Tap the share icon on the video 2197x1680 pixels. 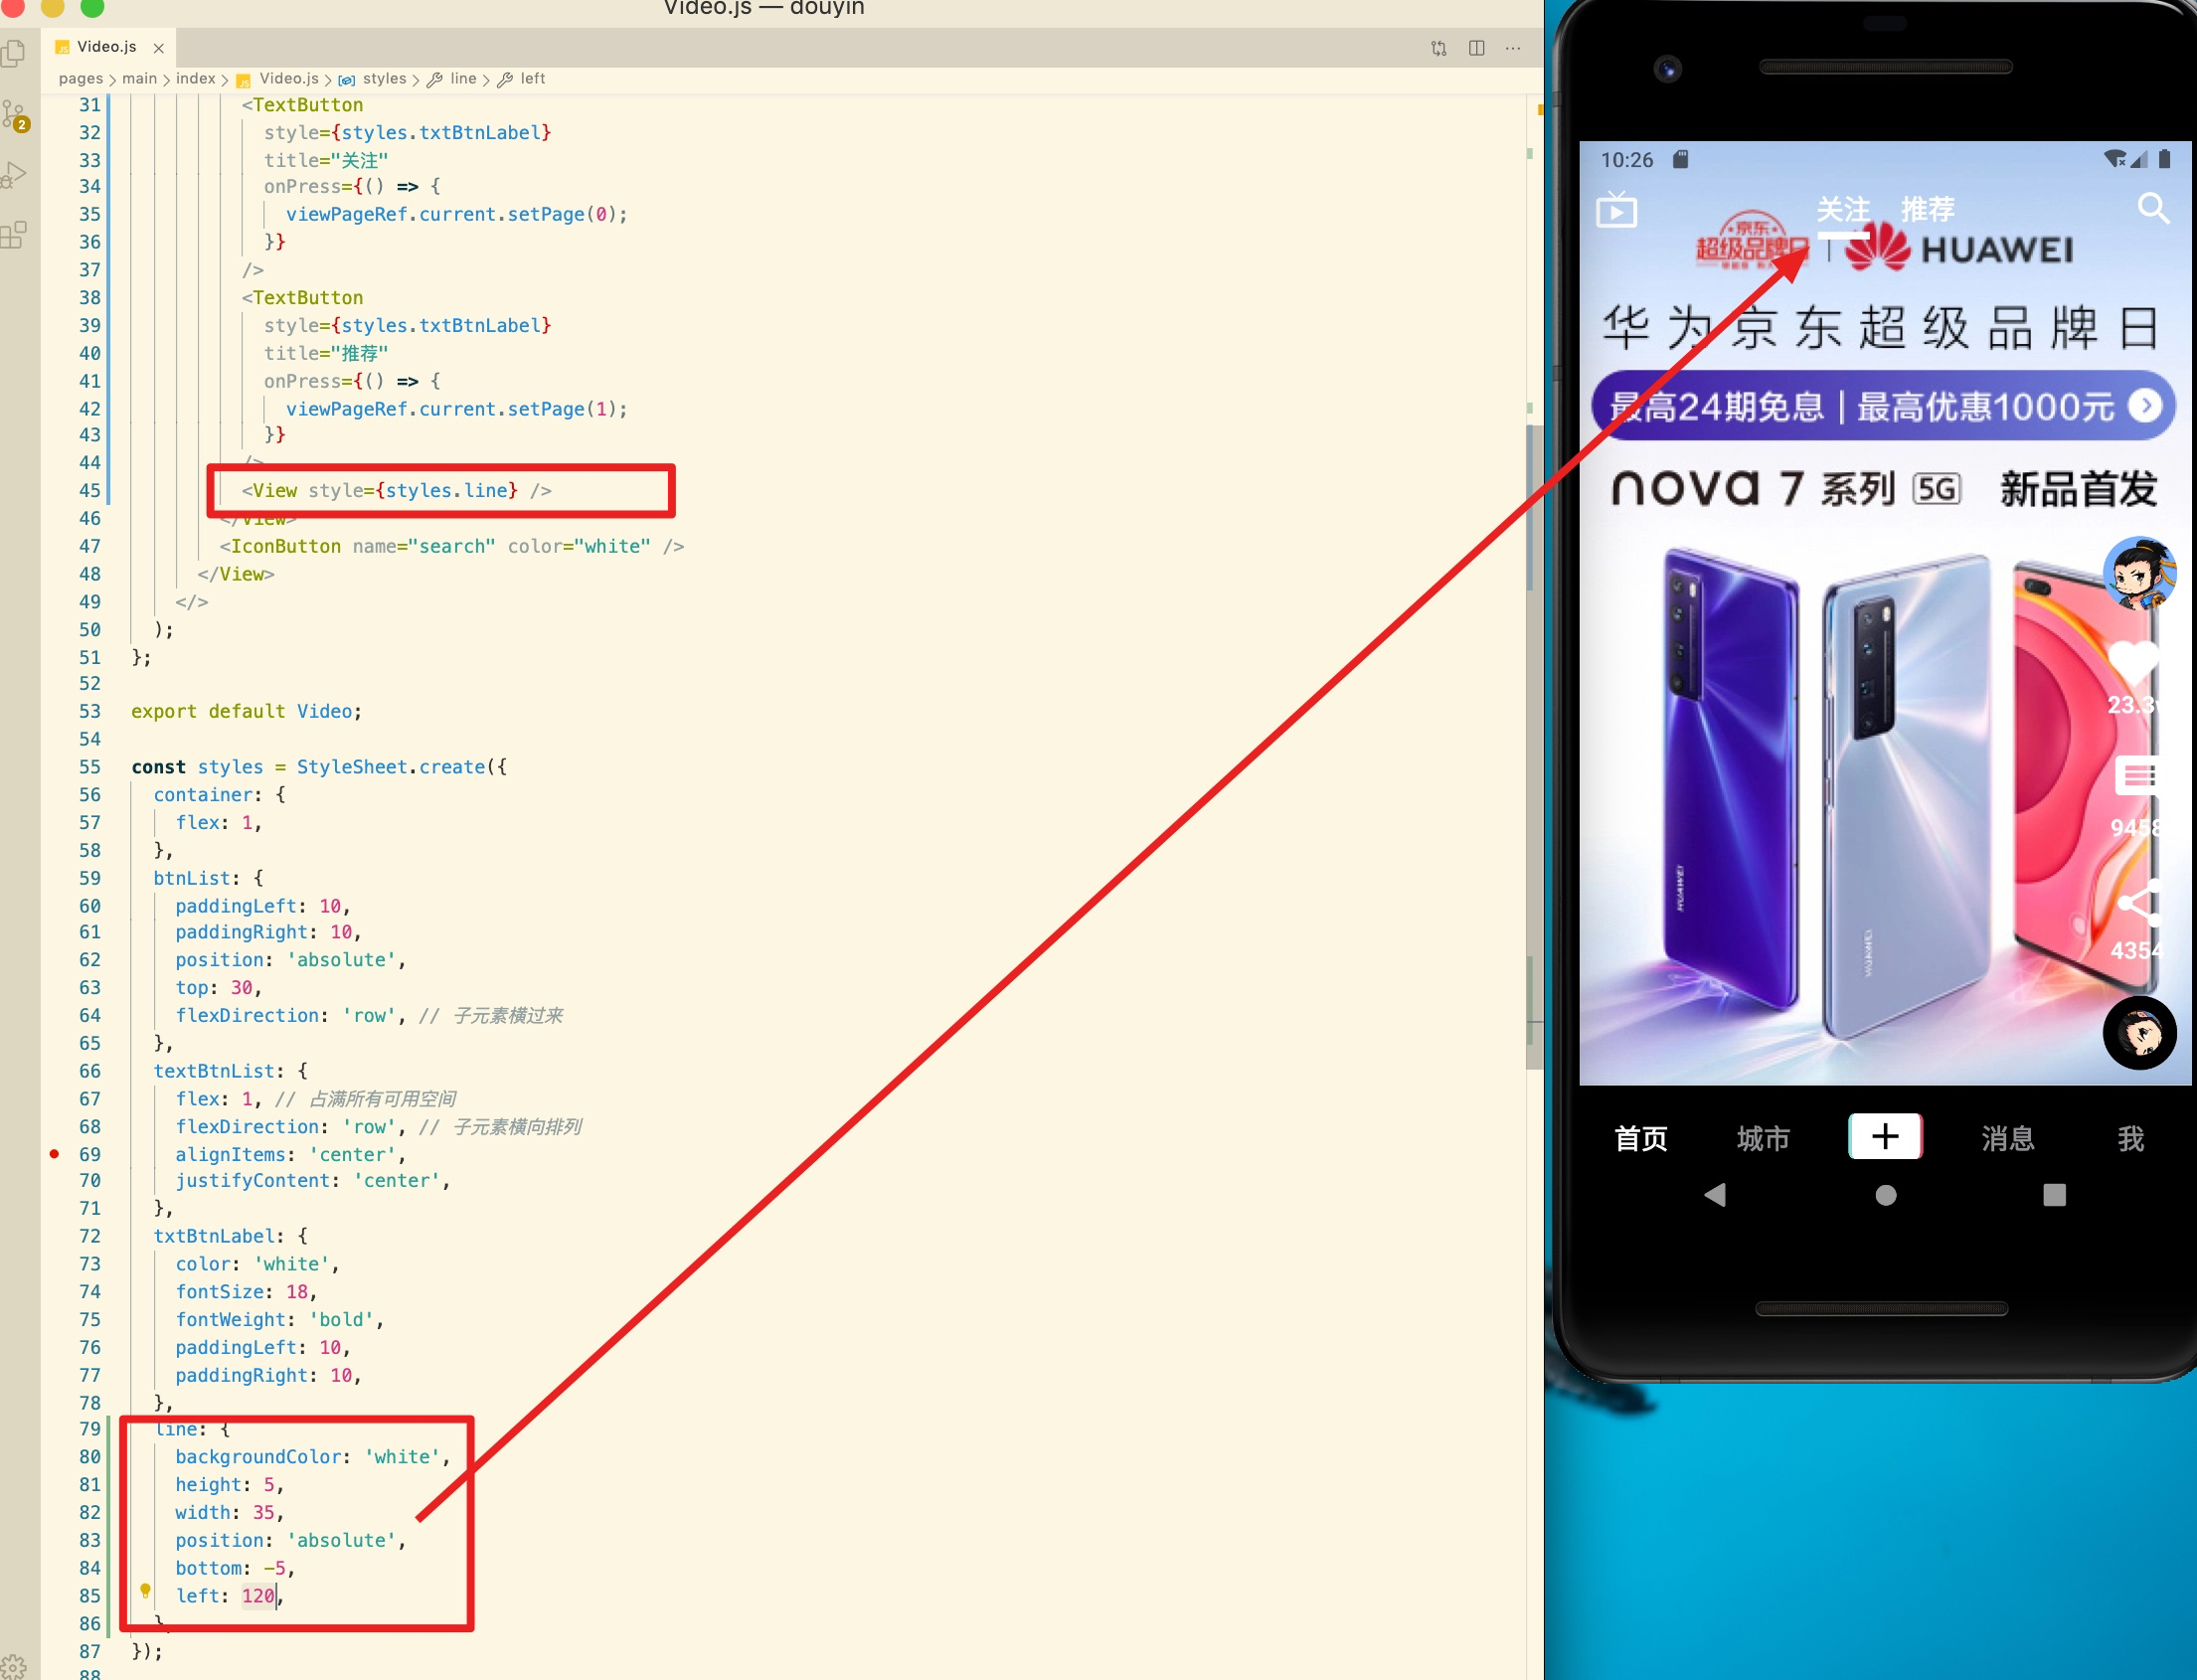click(2139, 904)
